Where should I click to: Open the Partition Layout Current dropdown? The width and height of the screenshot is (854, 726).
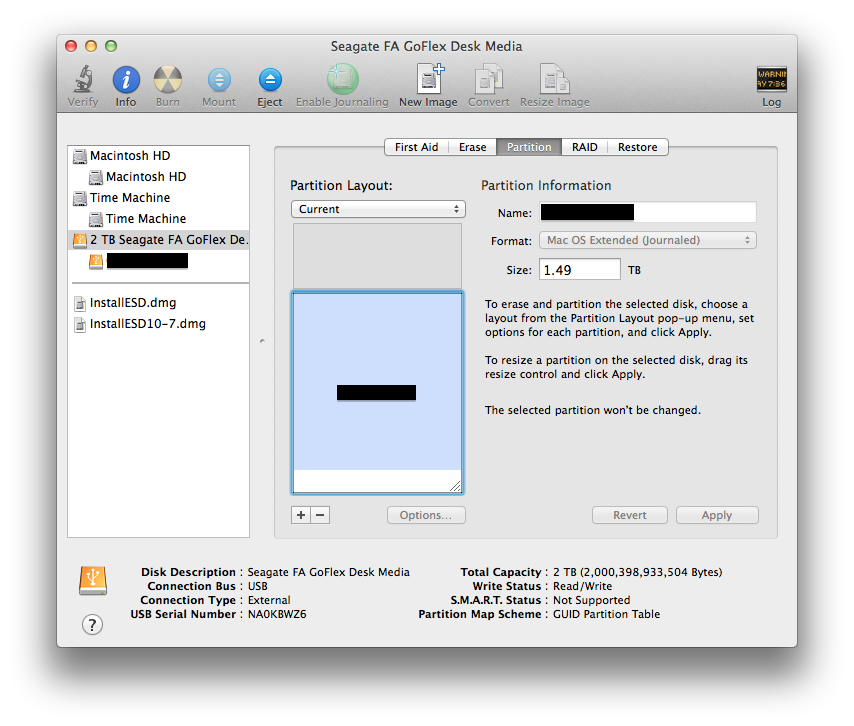[378, 209]
